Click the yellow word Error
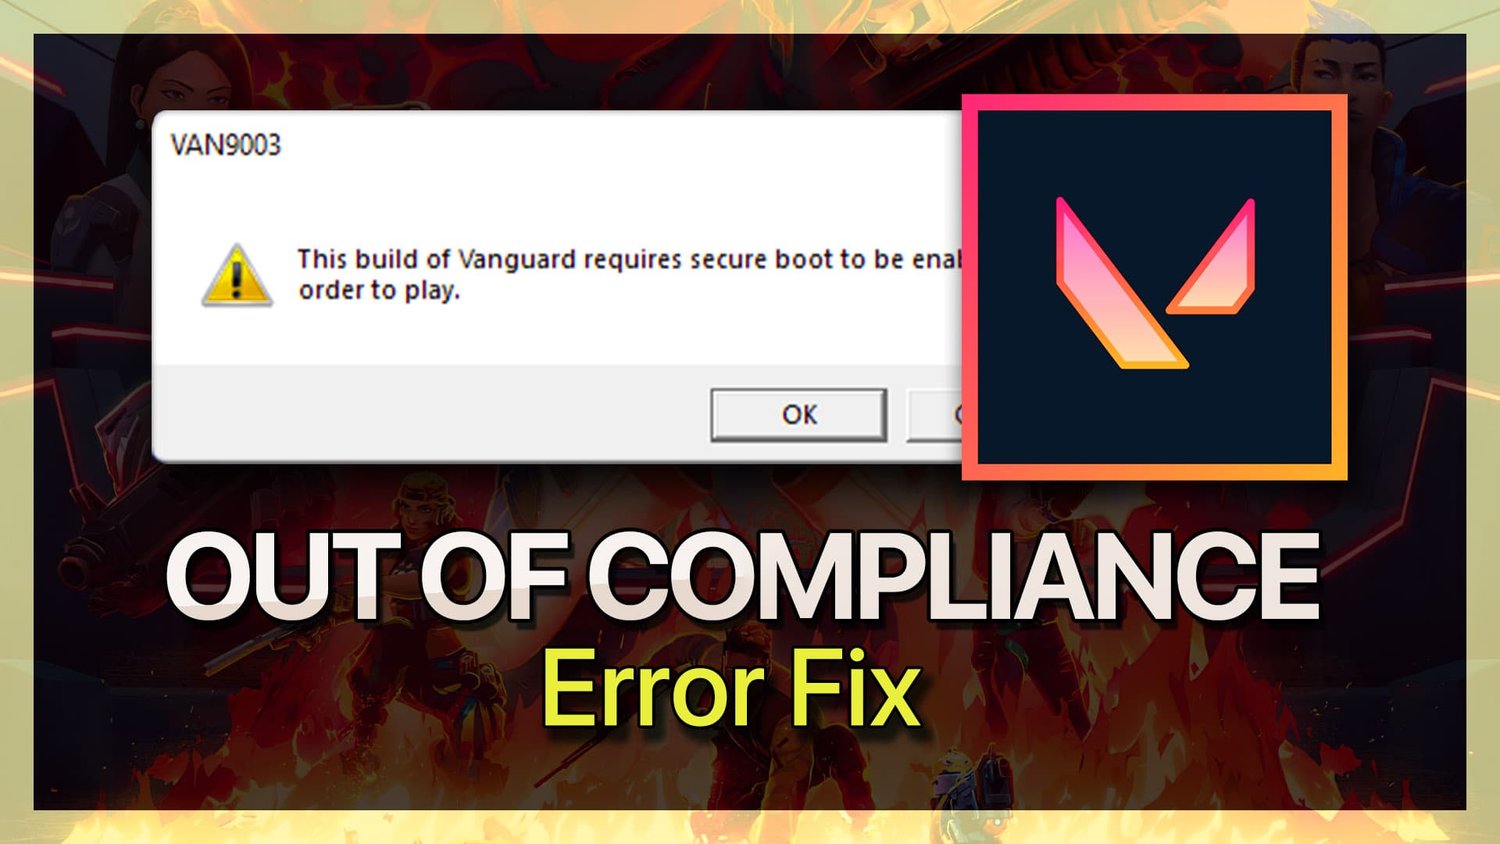The height and width of the screenshot is (844, 1500). 654,689
